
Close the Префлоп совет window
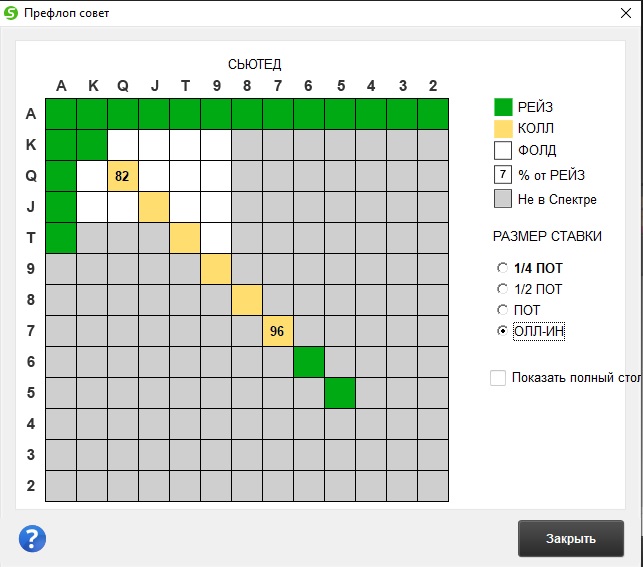click(x=626, y=13)
